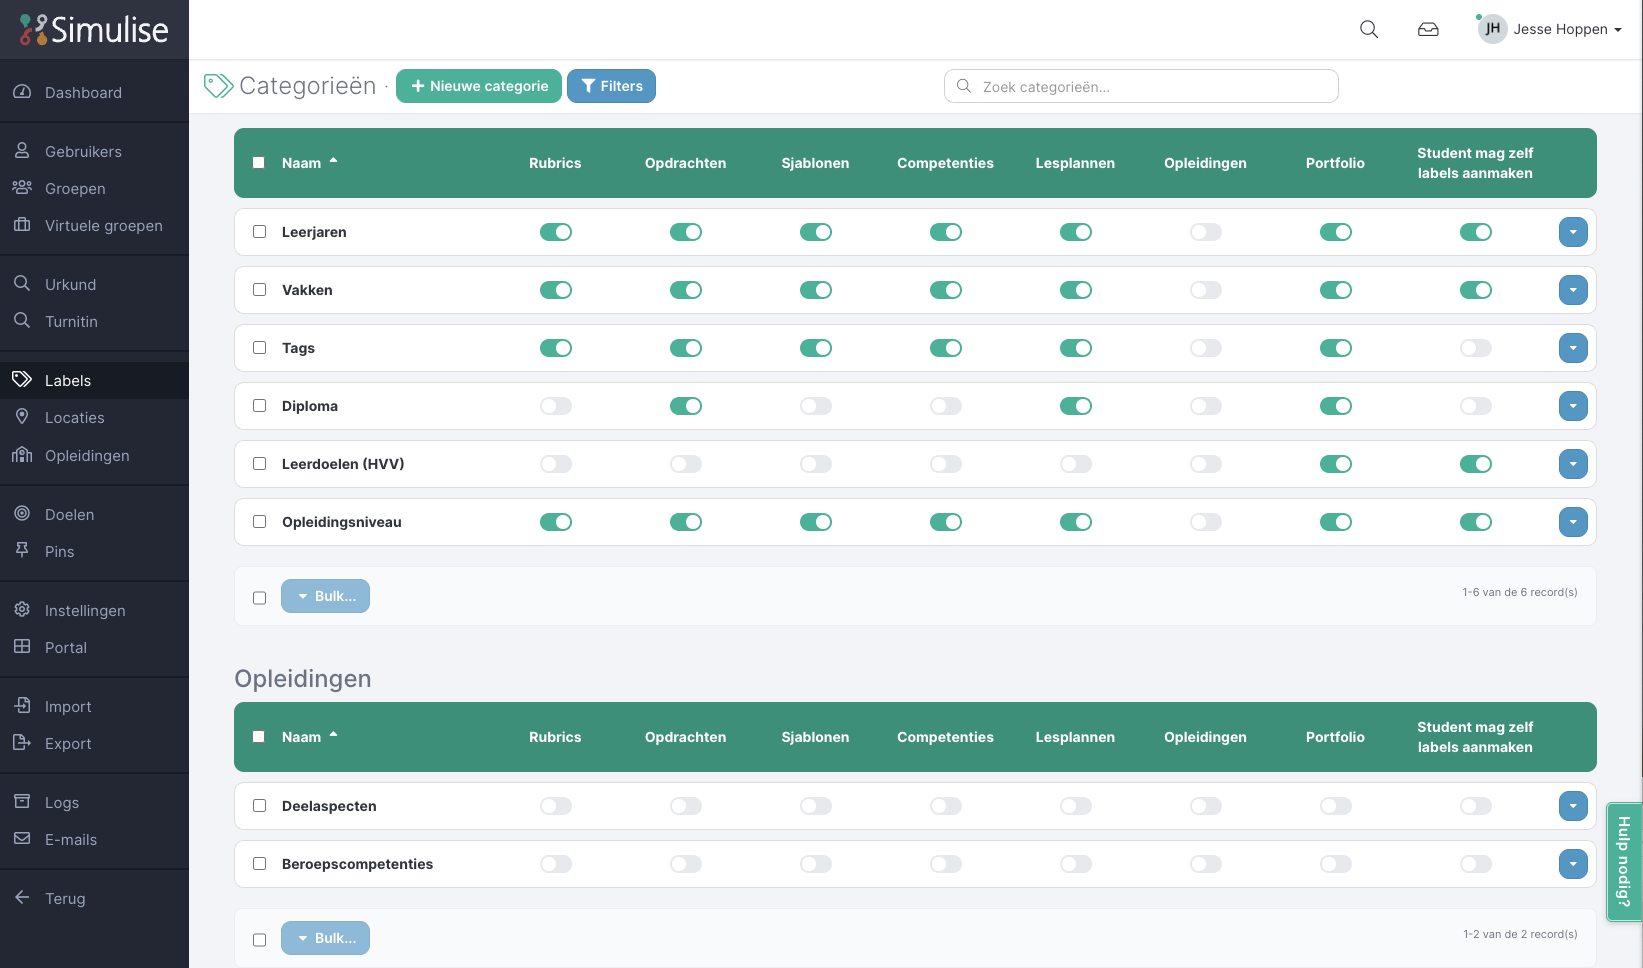
Task: Toggle Competenties switch for Opleidingsniveau
Action: click(946, 522)
